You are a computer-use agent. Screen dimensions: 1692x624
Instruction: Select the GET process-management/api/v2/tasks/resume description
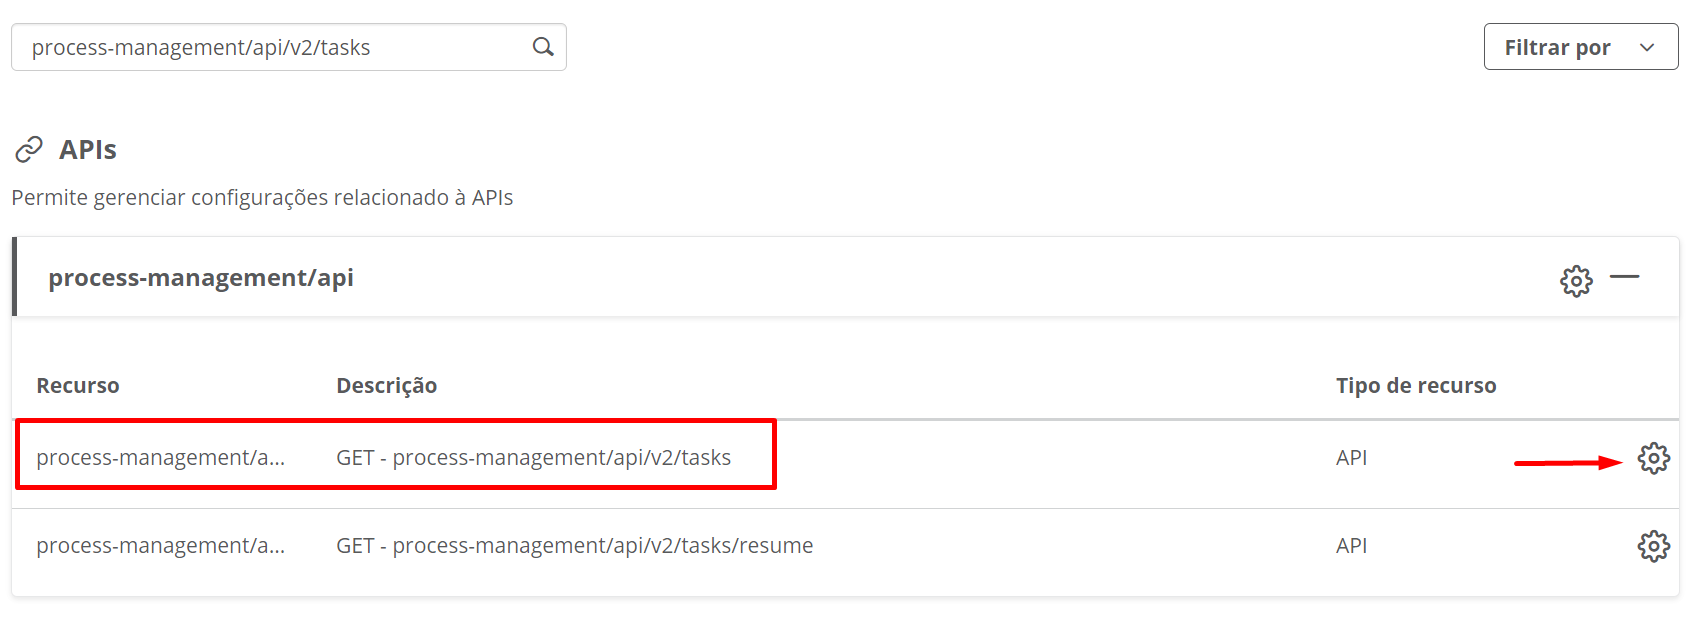(x=575, y=546)
